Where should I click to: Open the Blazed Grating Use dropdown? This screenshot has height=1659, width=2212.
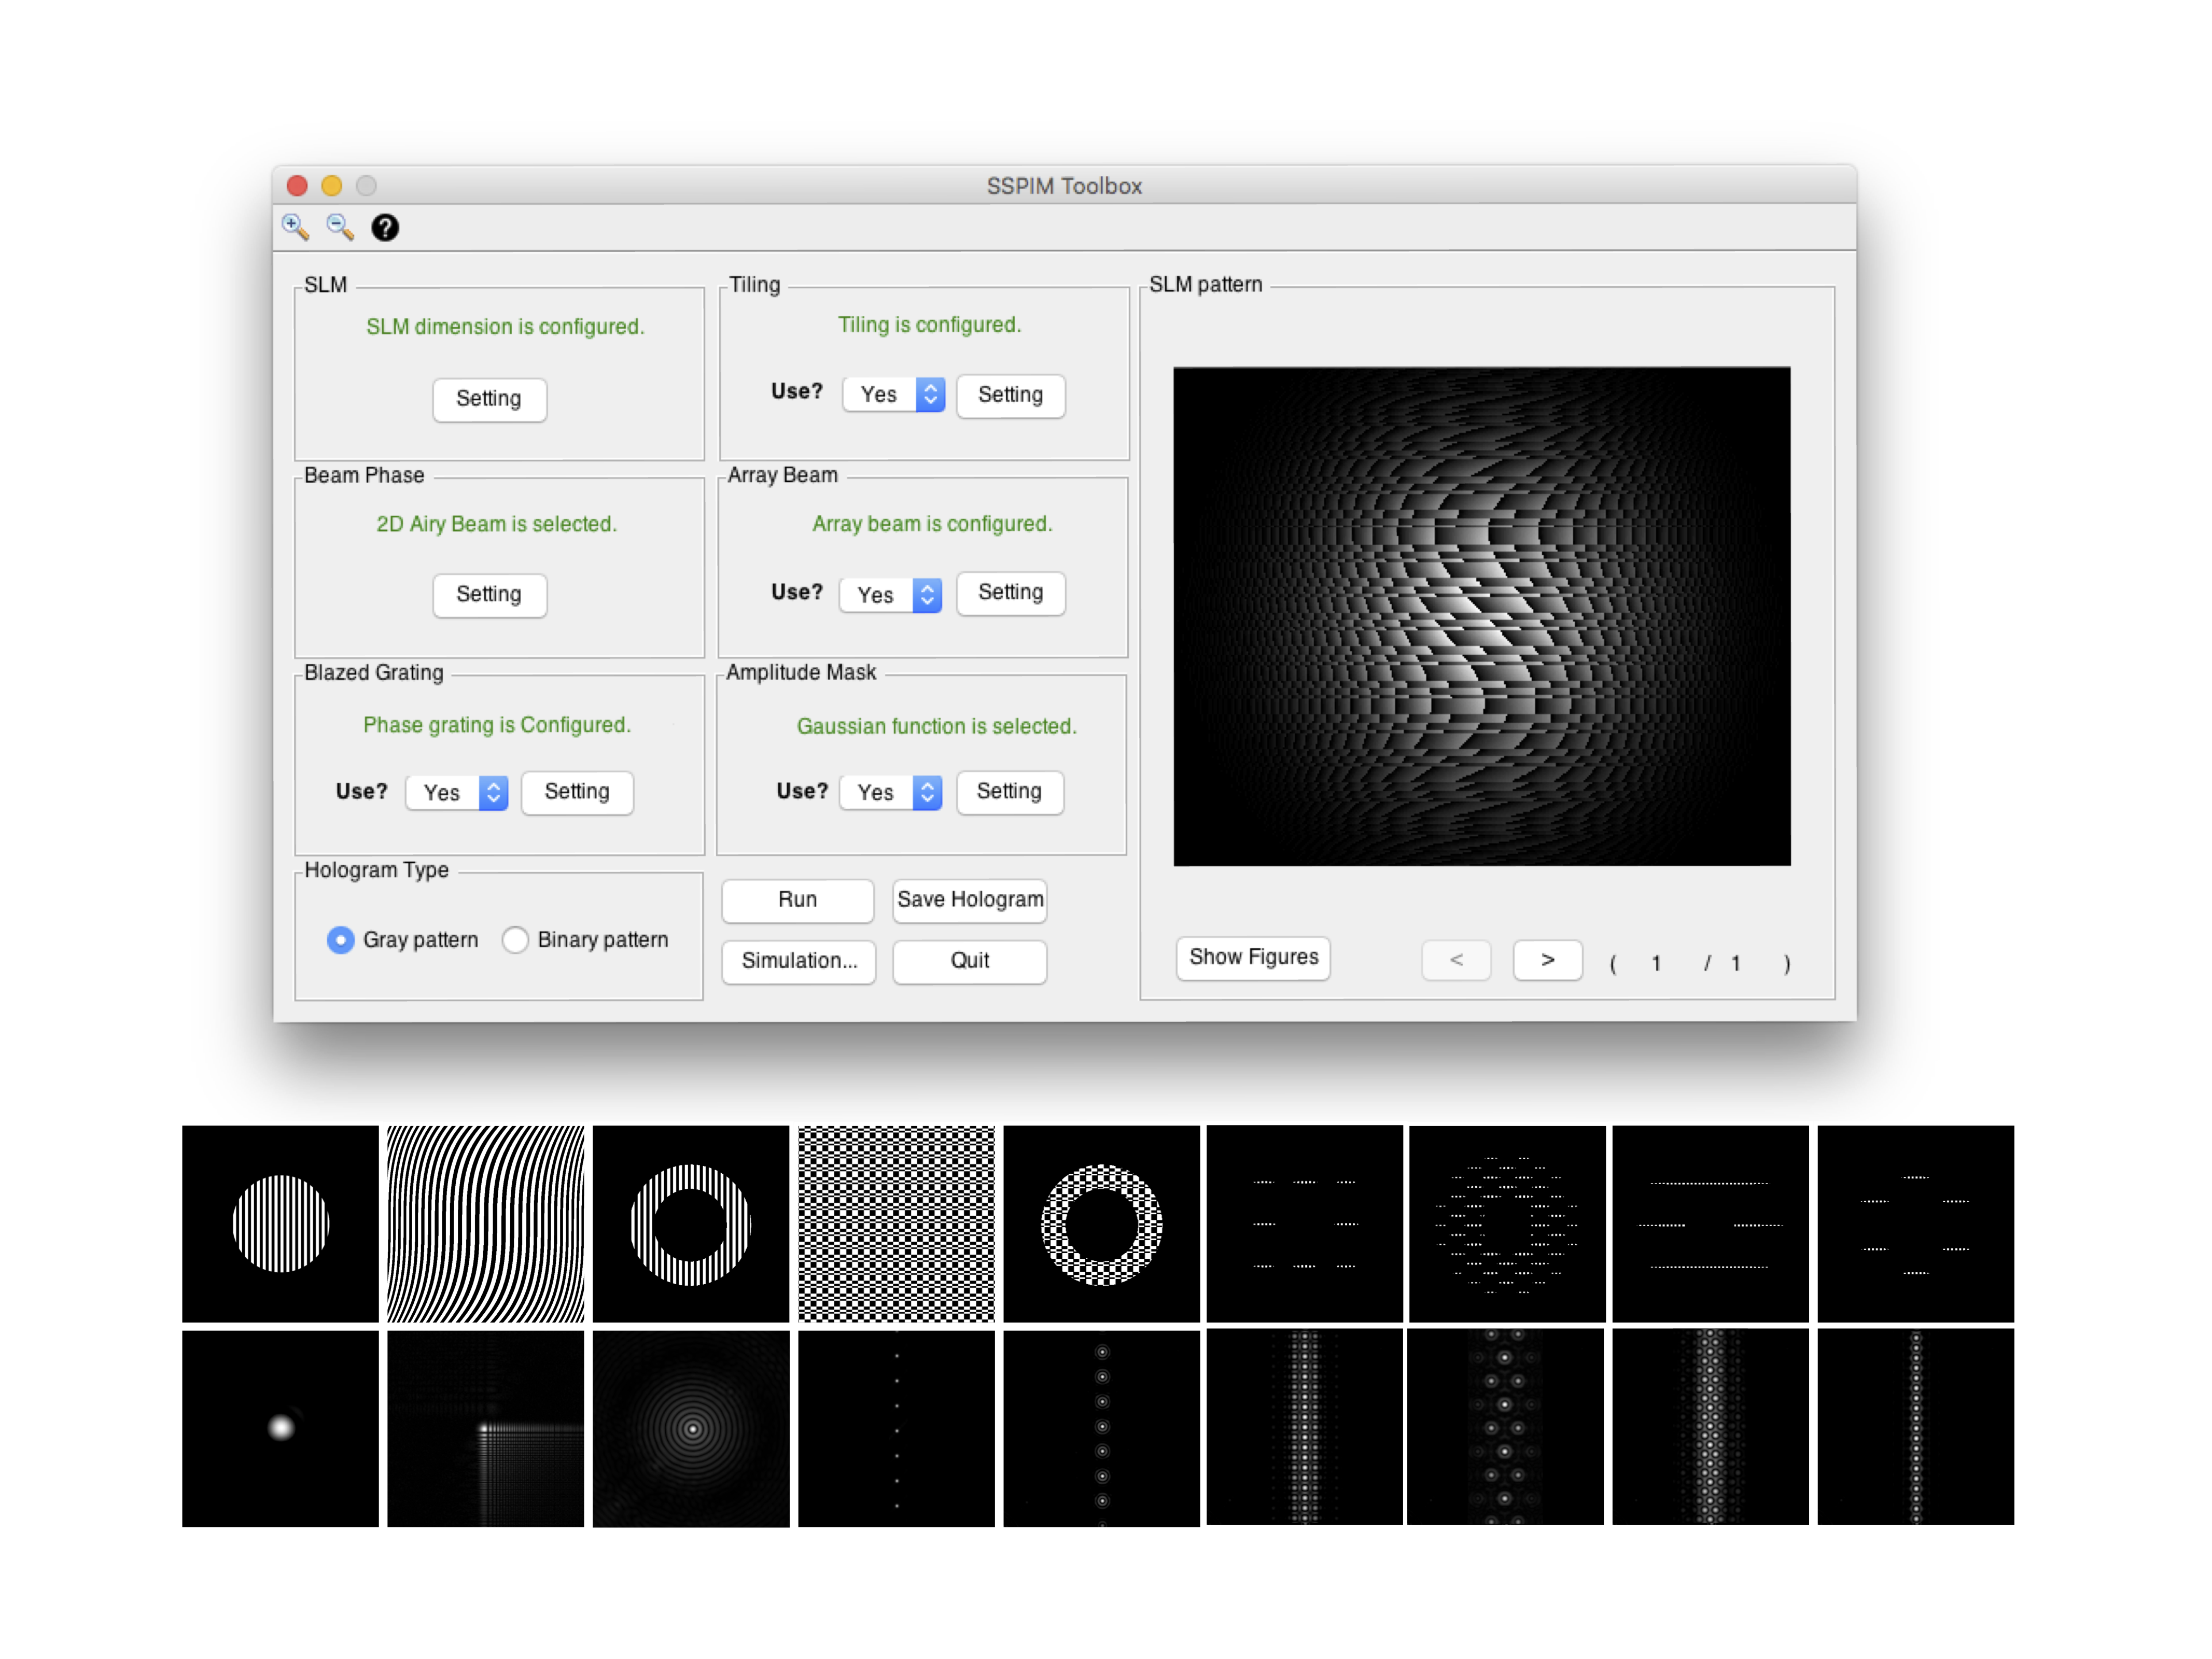click(457, 792)
